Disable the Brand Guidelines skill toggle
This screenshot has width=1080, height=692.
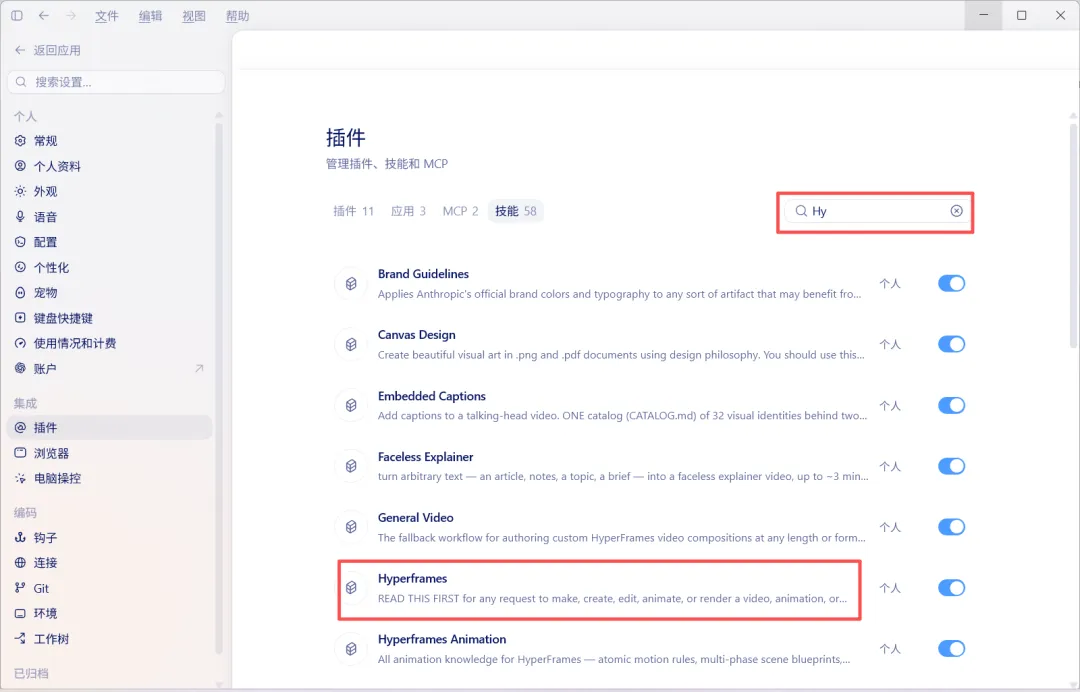click(x=951, y=283)
